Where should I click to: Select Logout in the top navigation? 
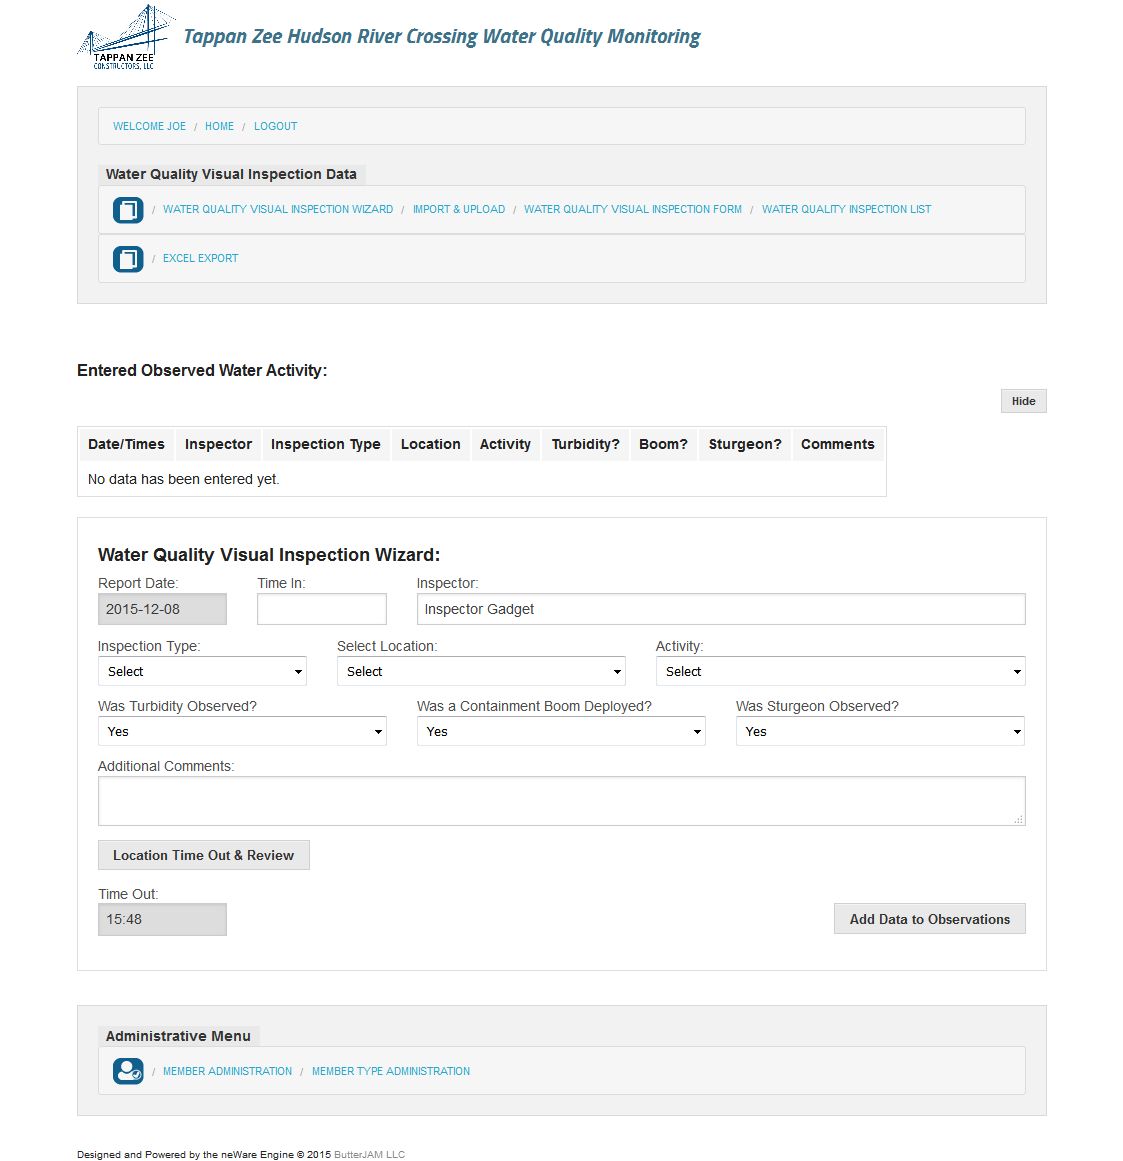(275, 127)
